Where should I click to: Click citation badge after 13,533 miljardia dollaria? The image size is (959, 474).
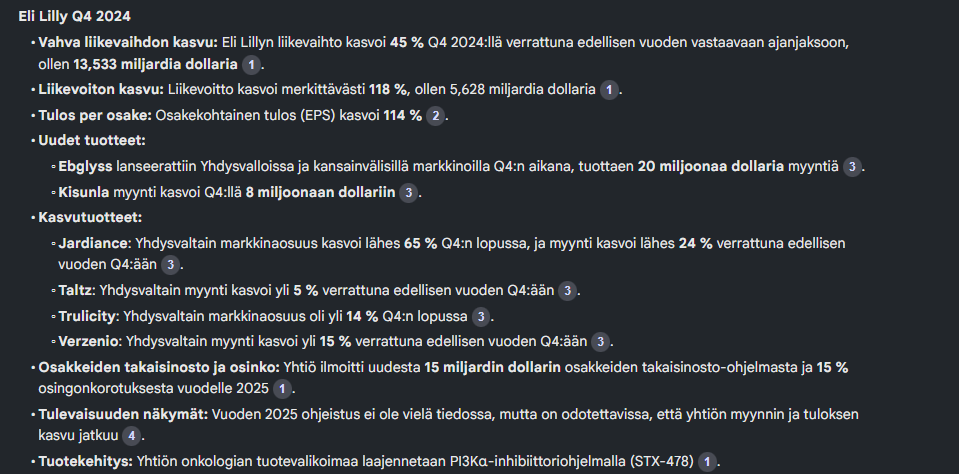coord(252,64)
